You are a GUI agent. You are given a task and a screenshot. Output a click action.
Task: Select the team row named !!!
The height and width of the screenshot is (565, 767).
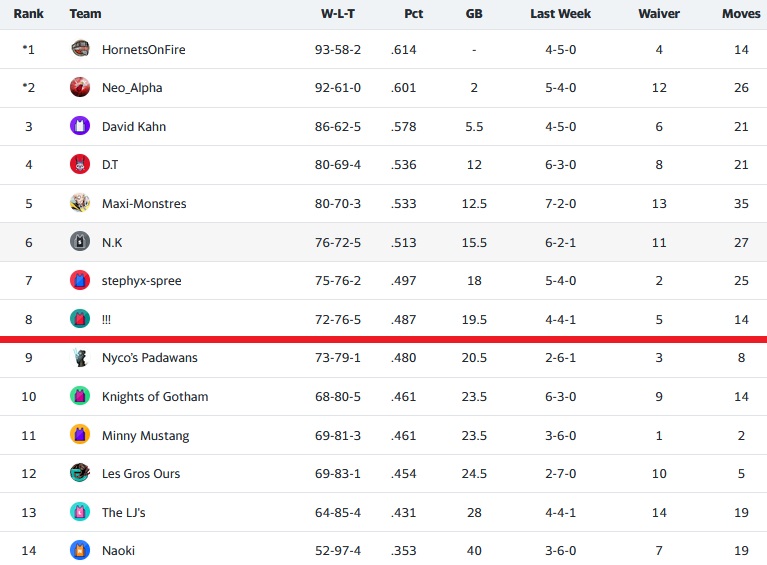click(384, 319)
